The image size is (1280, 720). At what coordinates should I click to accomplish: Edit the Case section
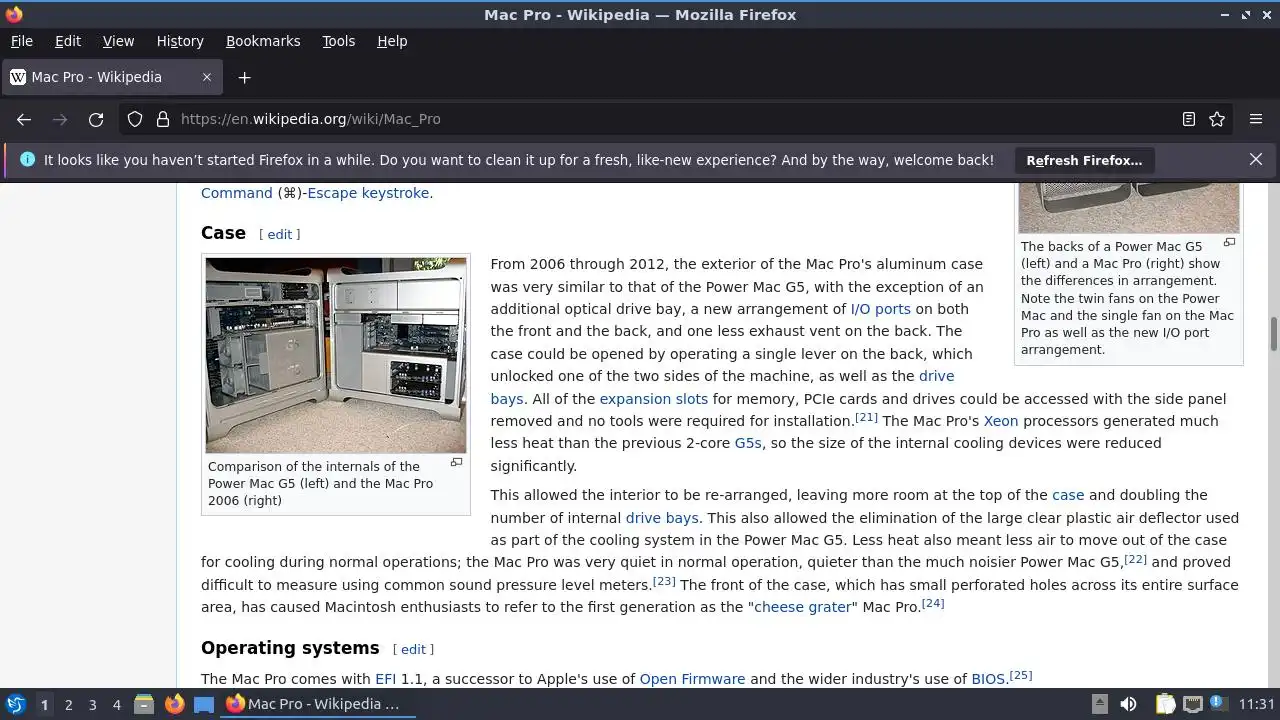(280, 234)
